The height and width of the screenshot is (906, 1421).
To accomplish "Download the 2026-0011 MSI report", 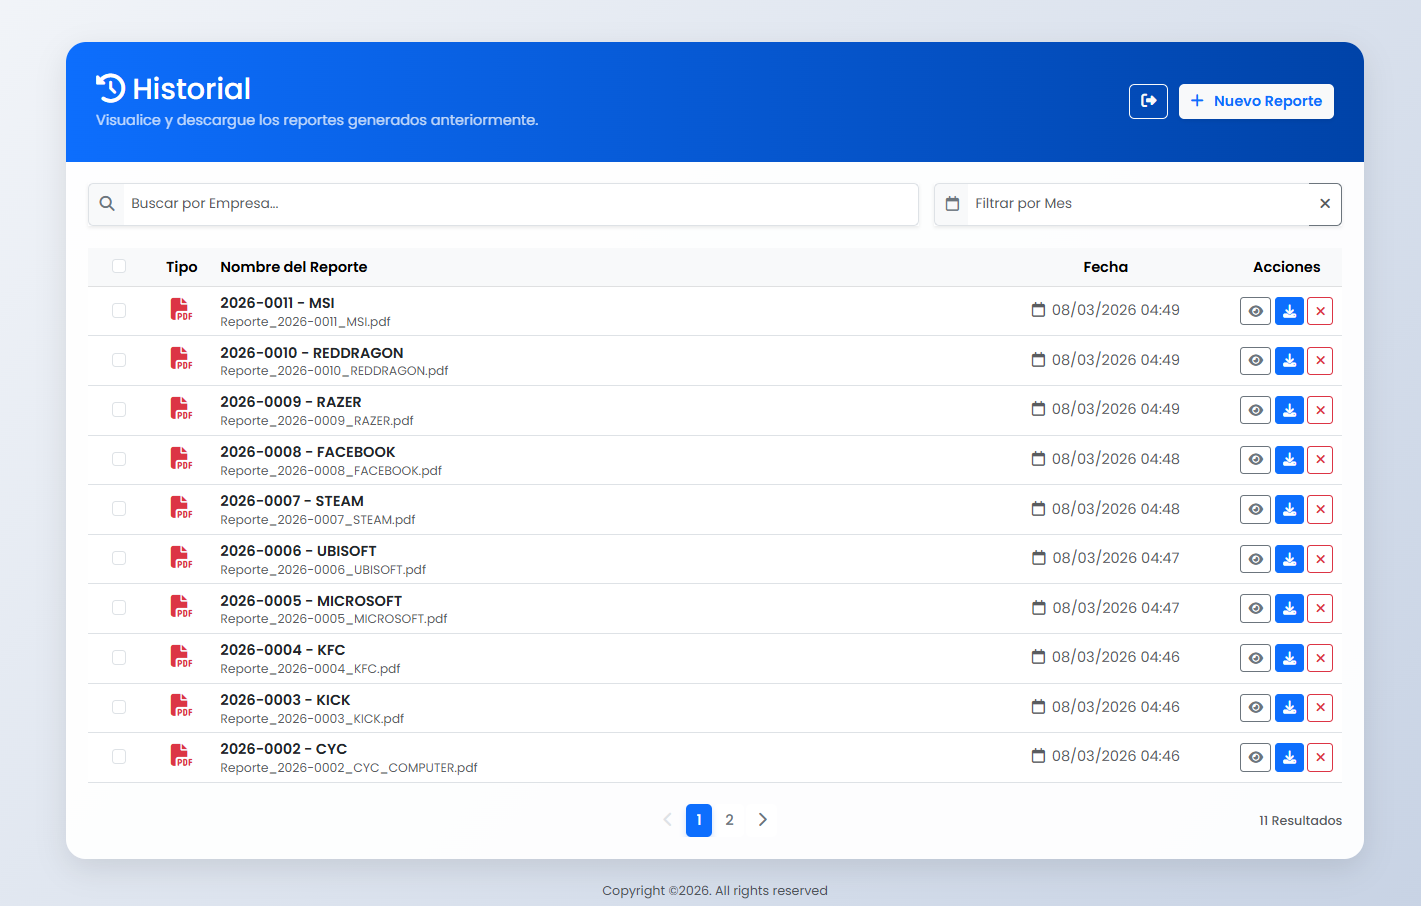I will coord(1289,311).
